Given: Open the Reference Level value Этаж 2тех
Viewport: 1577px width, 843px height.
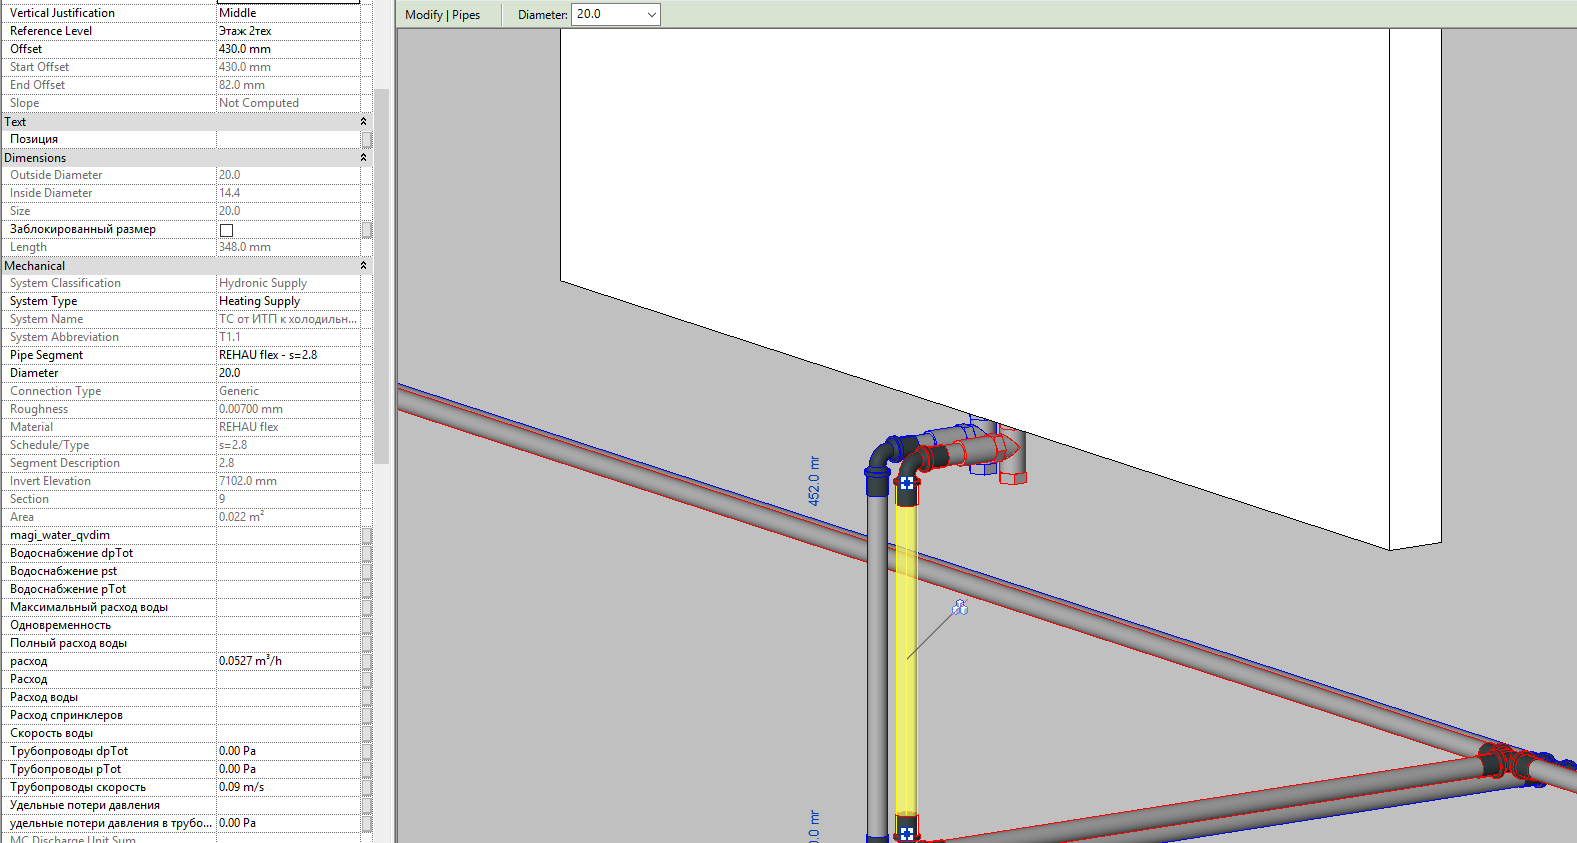Looking at the screenshot, I should pos(288,31).
